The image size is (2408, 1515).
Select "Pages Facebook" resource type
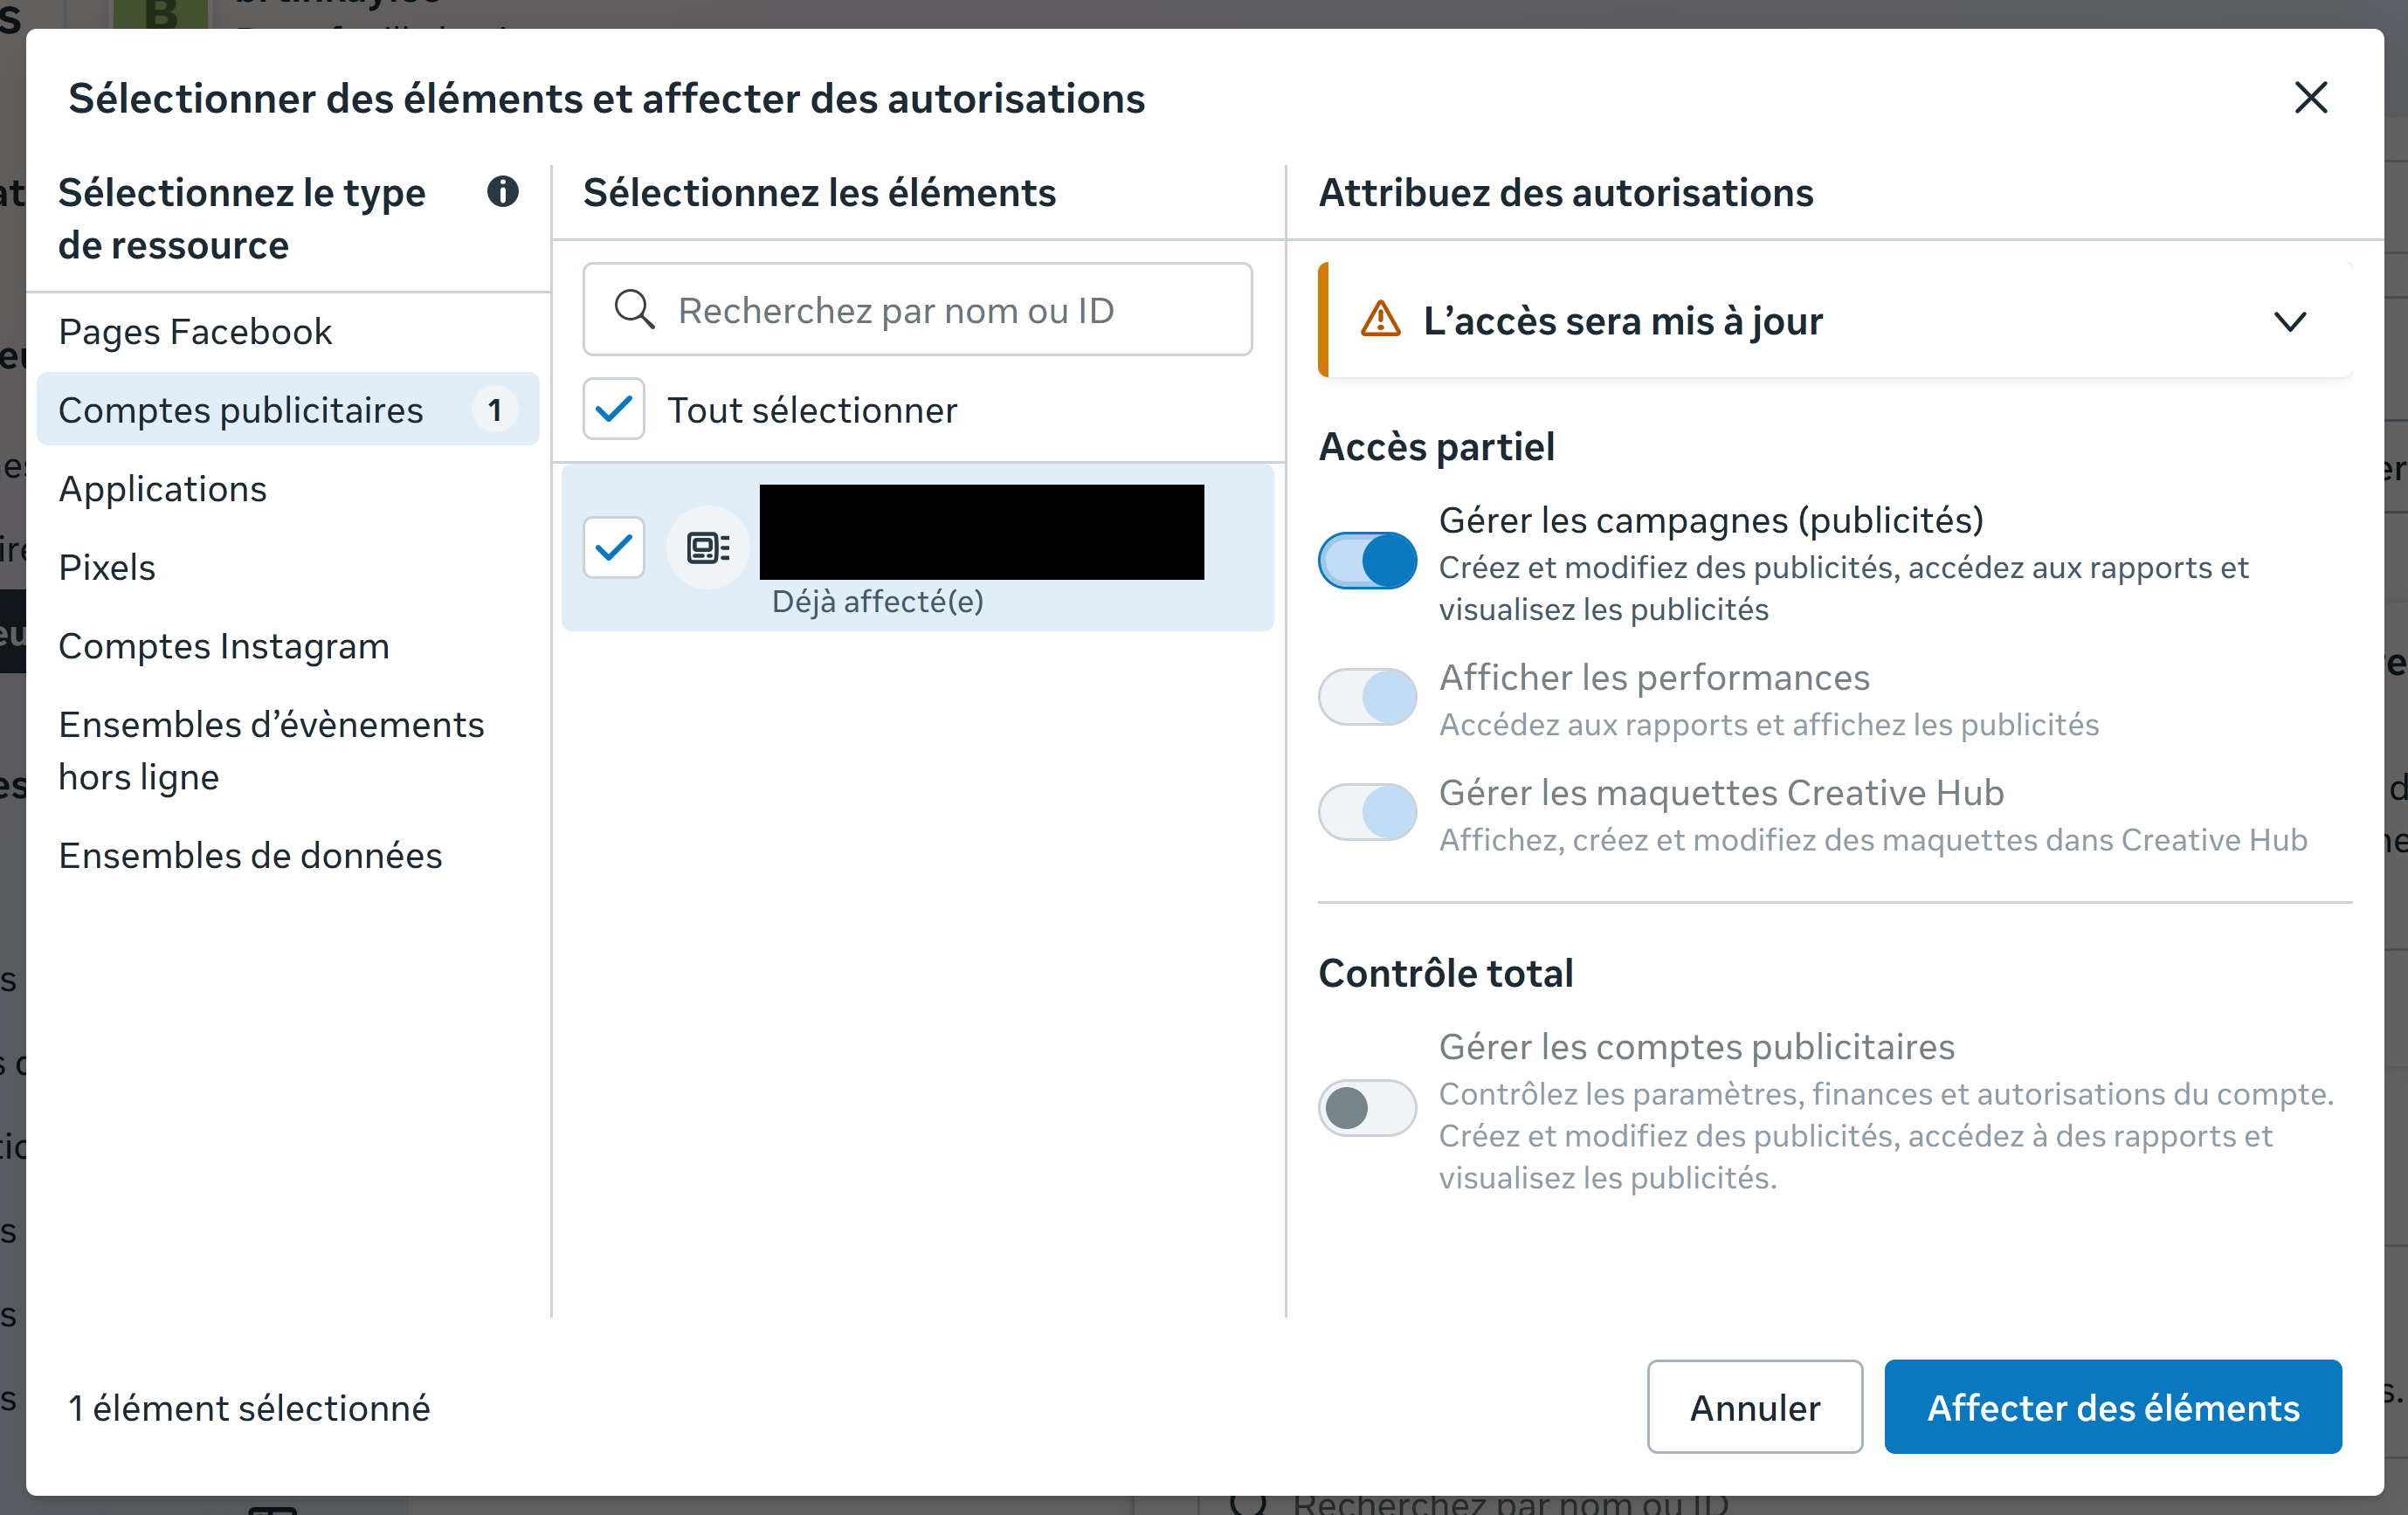[x=288, y=331]
